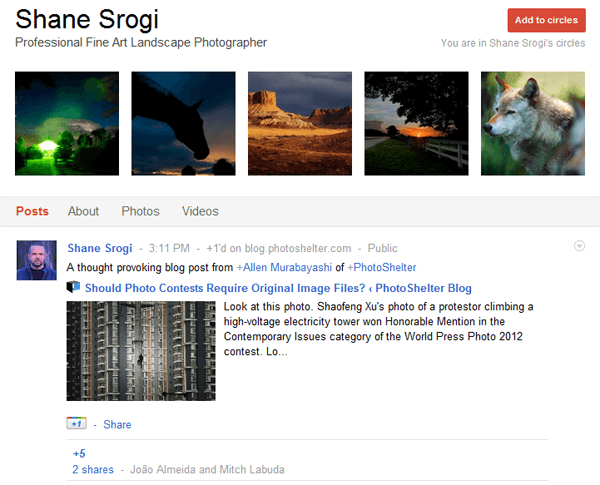Open the green glowing sunset photo thumbnail

point(67,123)
